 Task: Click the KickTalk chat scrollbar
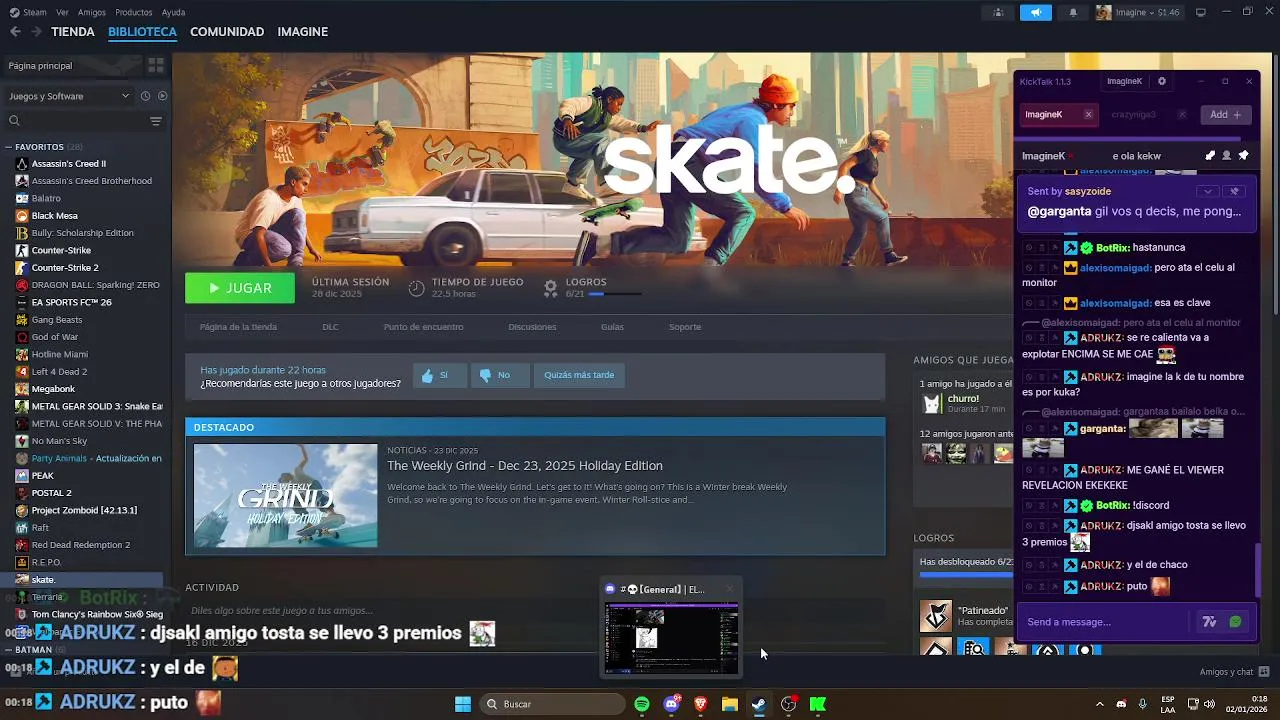tap(1258, 568)
